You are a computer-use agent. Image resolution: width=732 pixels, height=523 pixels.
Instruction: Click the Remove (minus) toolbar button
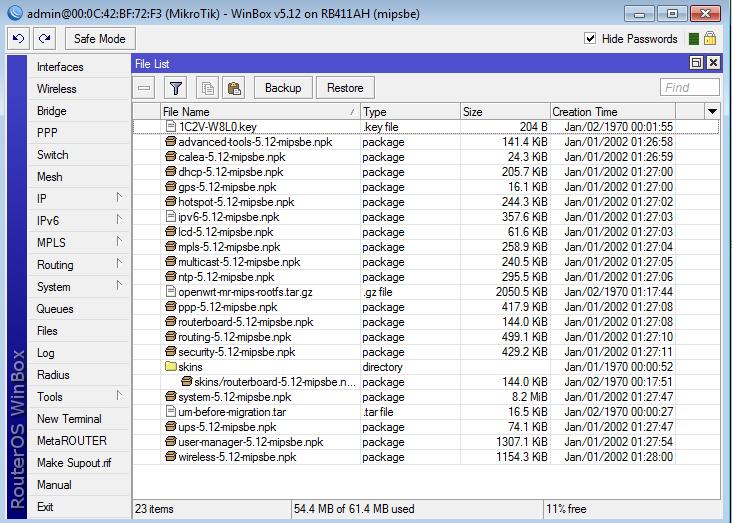[145, 88]
